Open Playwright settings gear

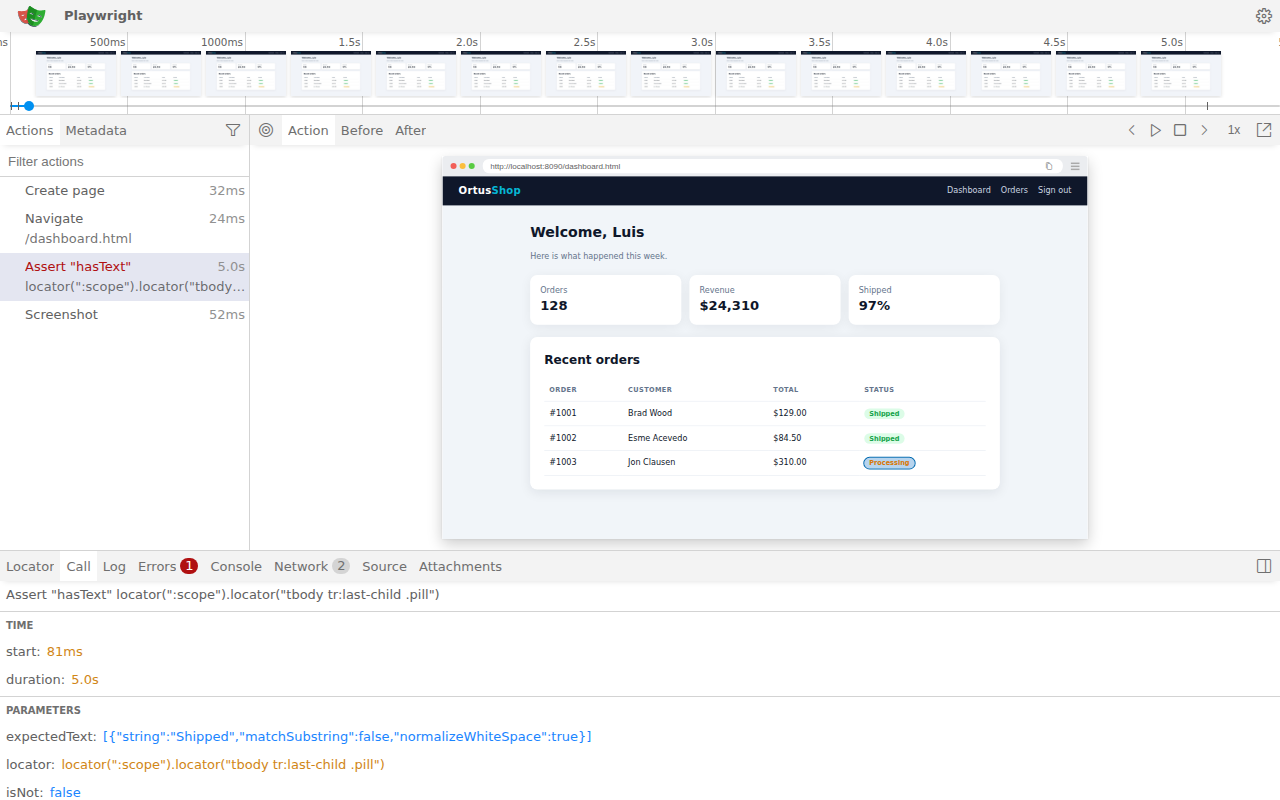coord(1264,16)
